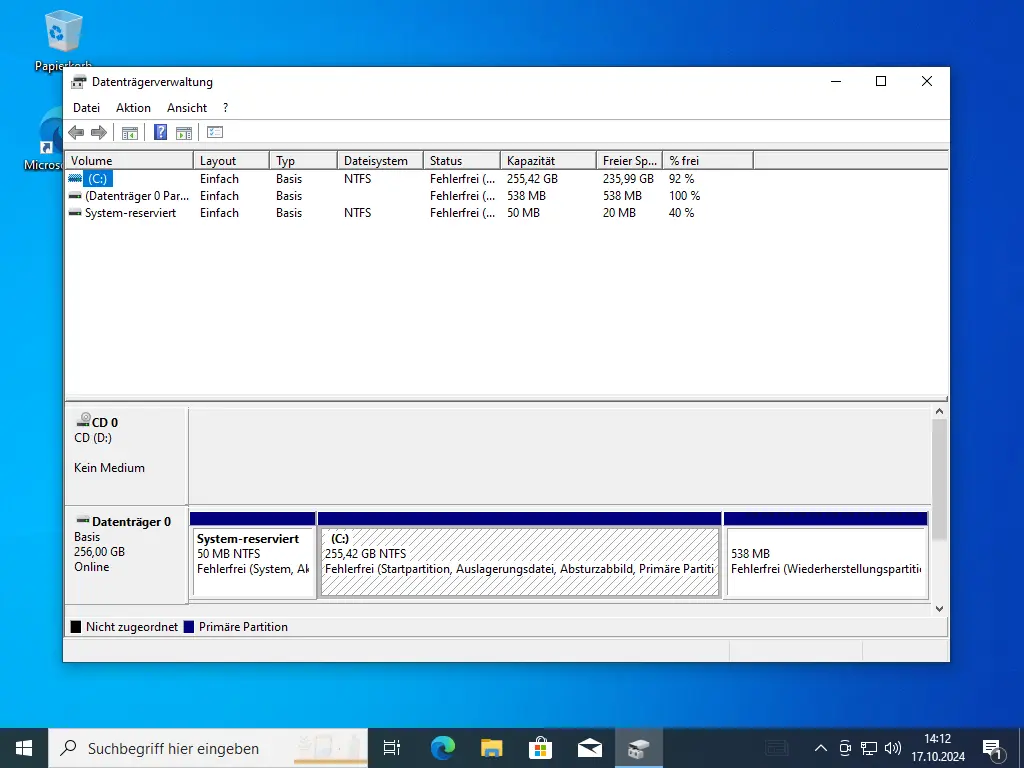Click the Datenträger 0 disk label

click(131, 521)
